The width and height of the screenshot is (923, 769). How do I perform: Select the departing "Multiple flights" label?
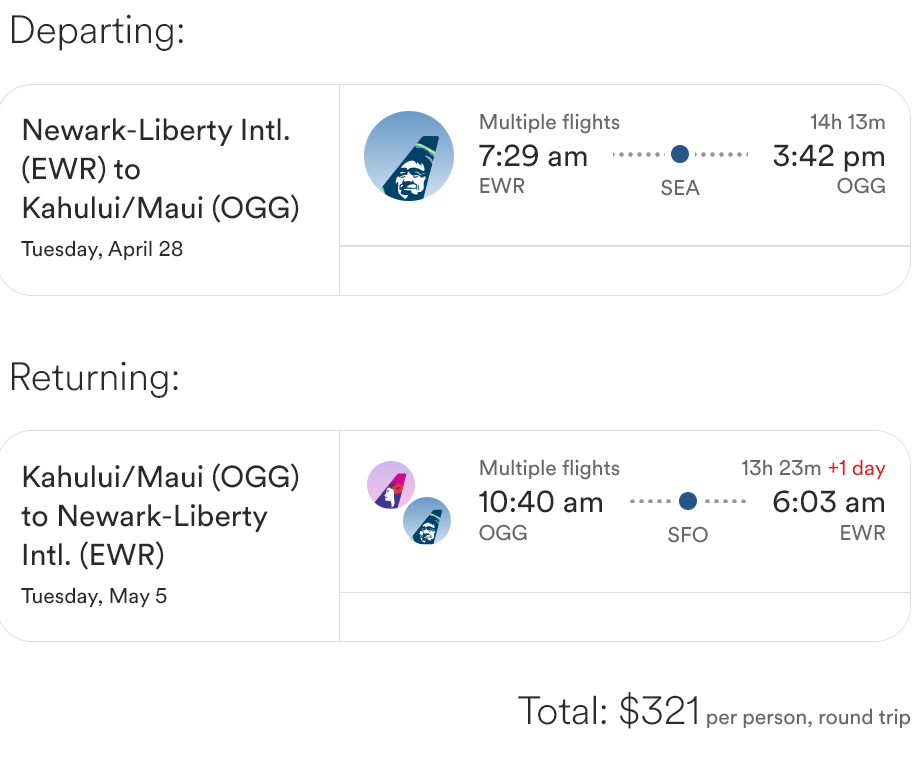tap(549, 122)
